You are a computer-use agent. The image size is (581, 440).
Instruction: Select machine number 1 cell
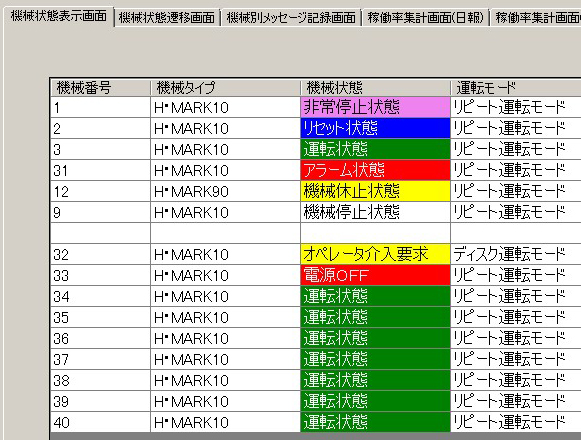(x=100, y=107)
